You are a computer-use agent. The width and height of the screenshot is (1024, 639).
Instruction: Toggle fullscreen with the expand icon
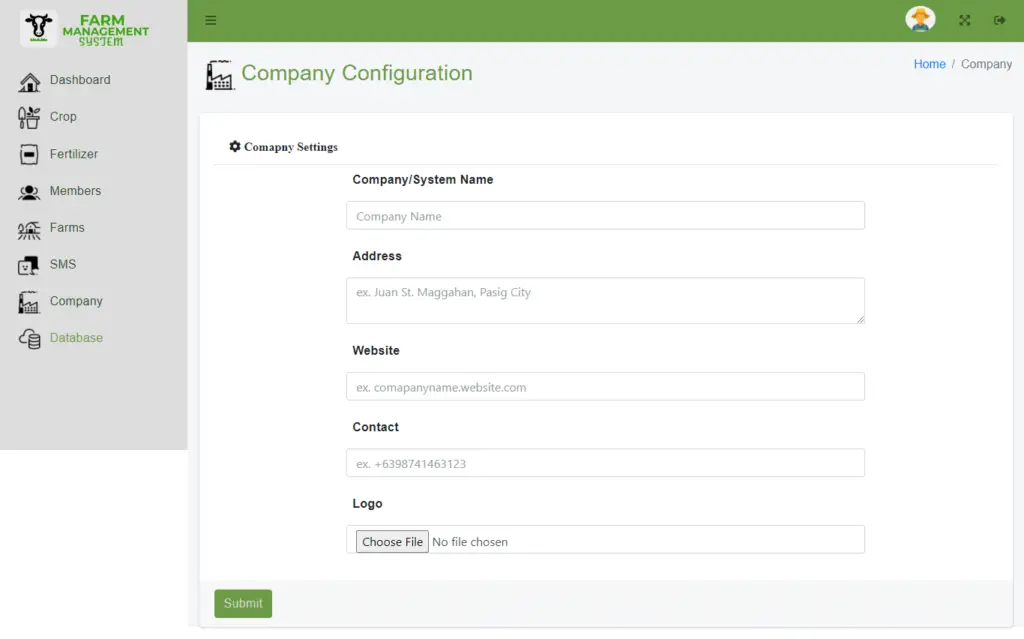[964, 19]
